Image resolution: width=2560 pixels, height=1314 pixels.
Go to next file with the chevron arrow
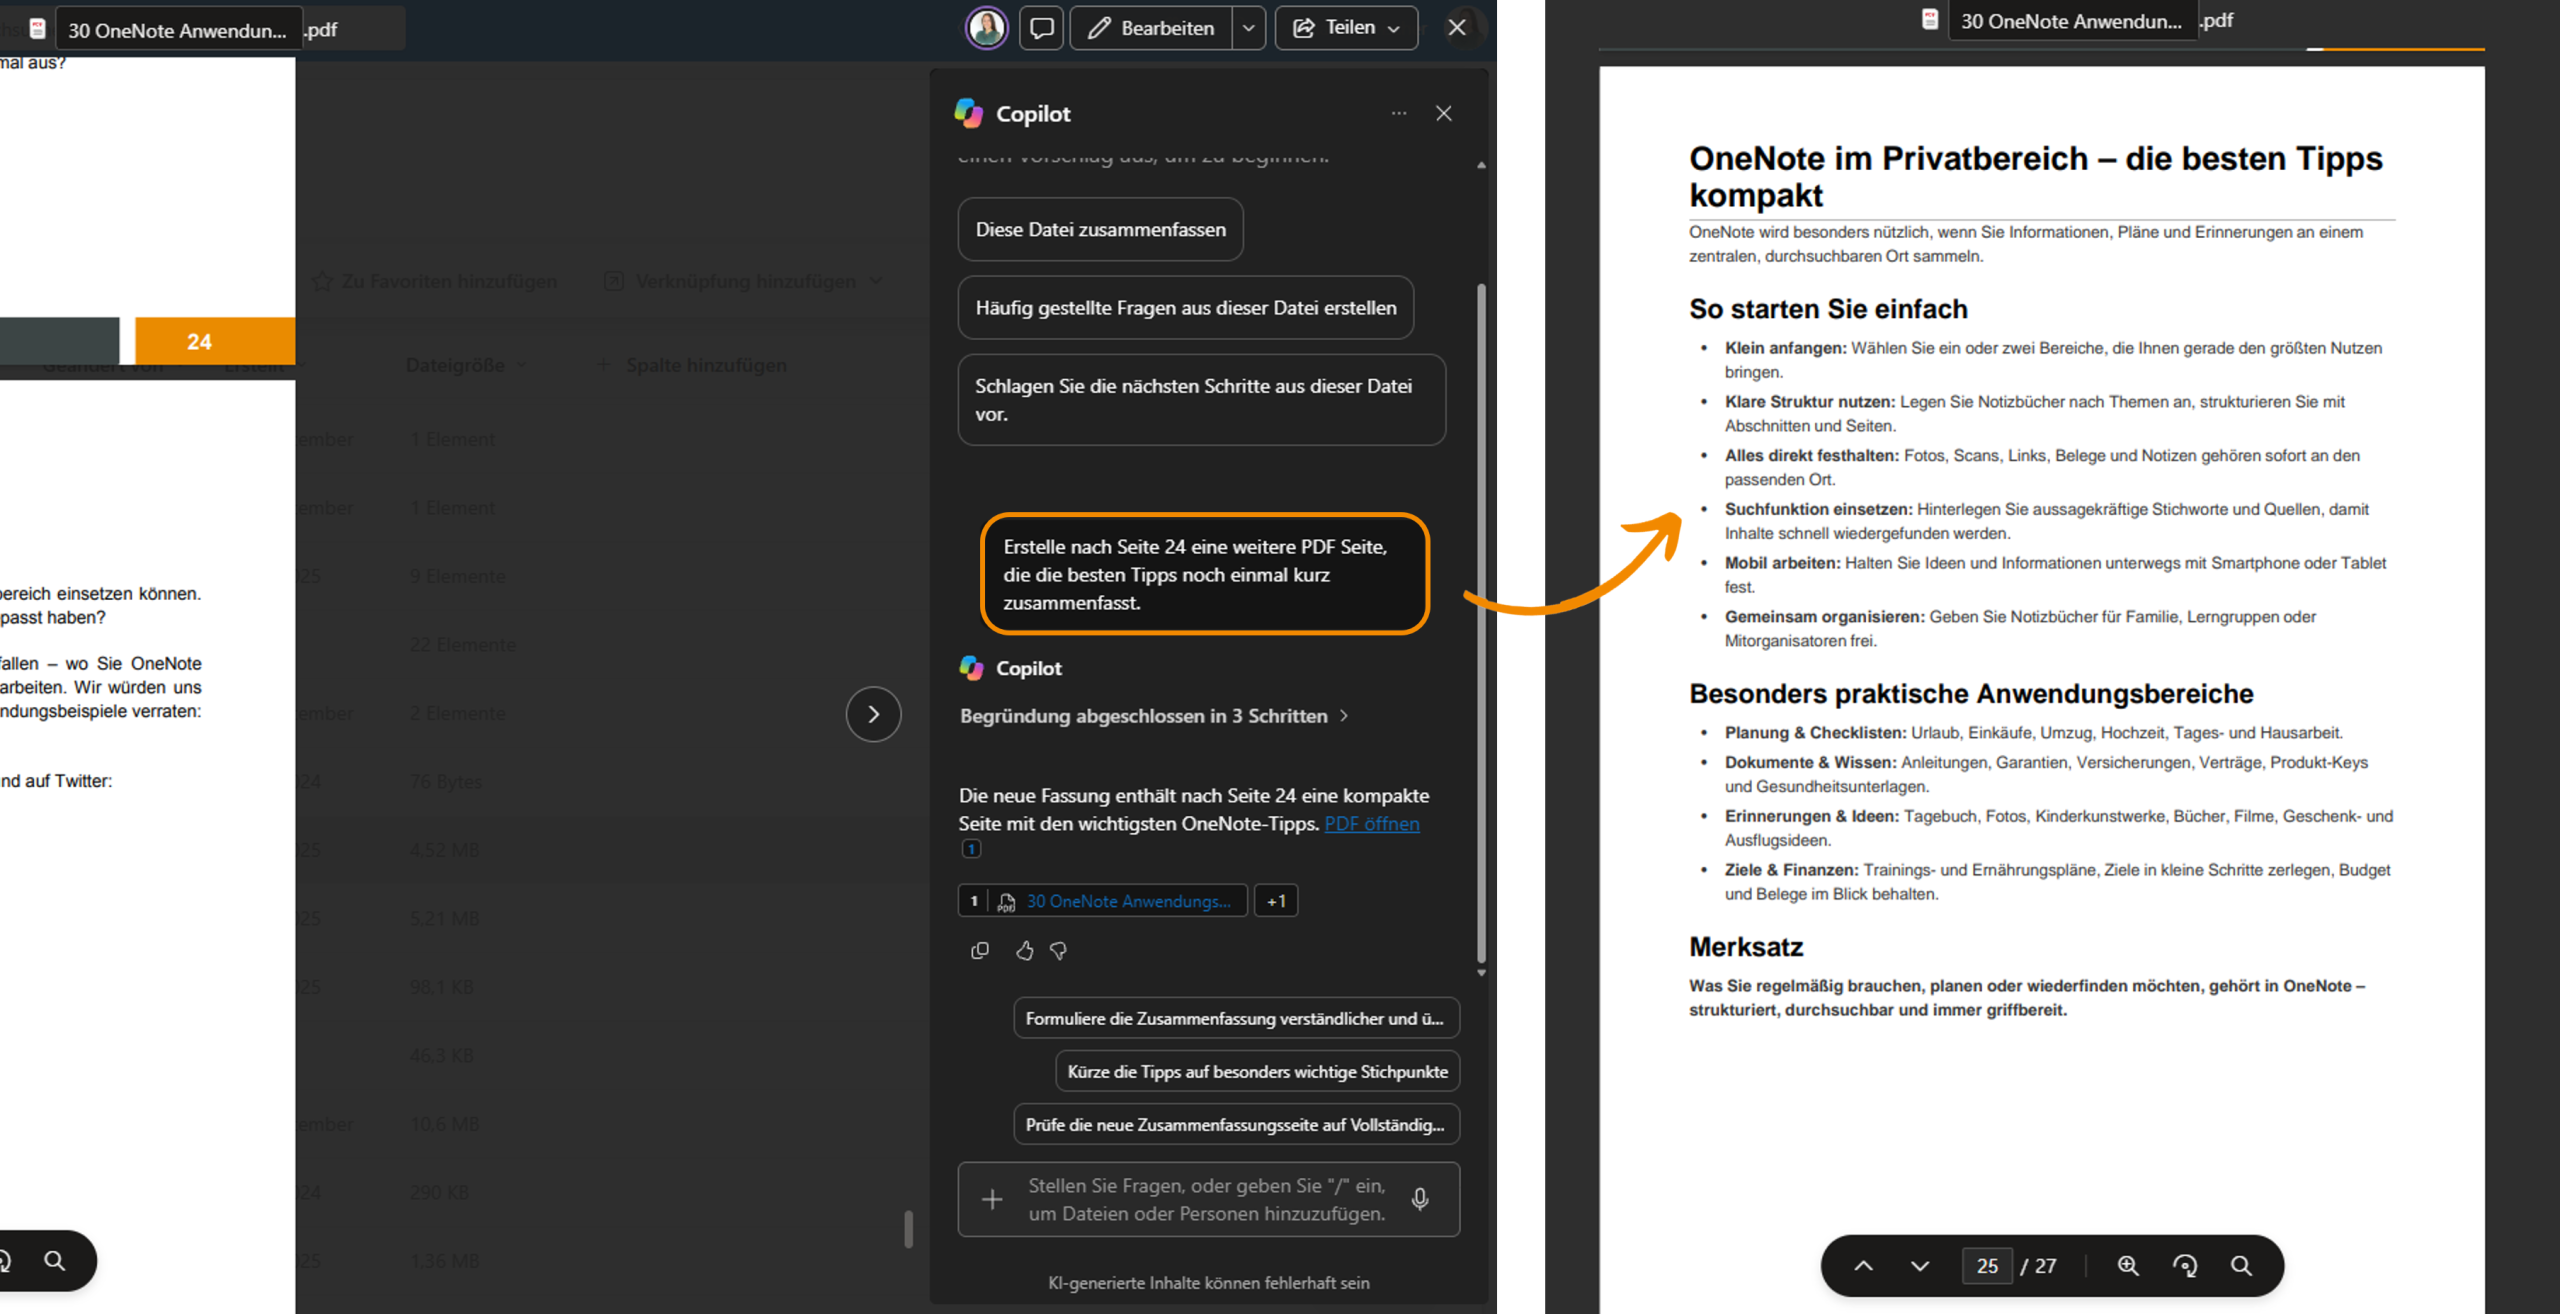pyautogui.click(x=873, y=714)
